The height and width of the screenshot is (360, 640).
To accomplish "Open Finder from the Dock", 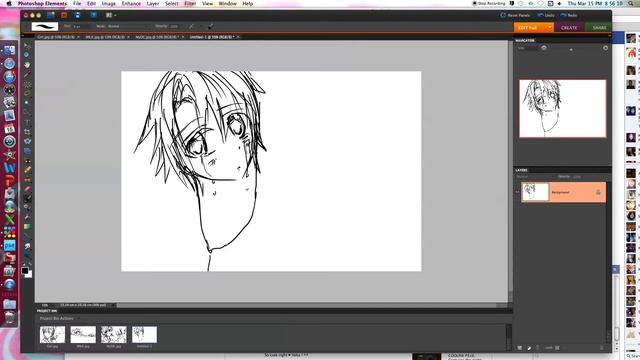I will (9, 50).
